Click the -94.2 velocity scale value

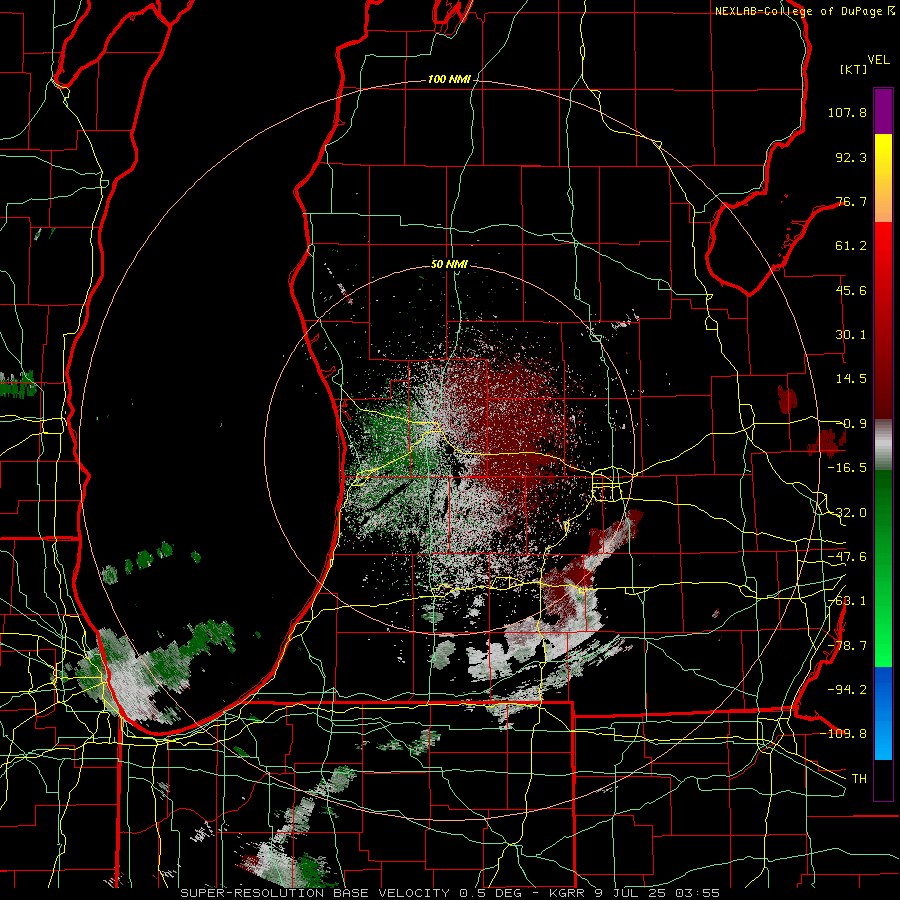coord(847,690)
